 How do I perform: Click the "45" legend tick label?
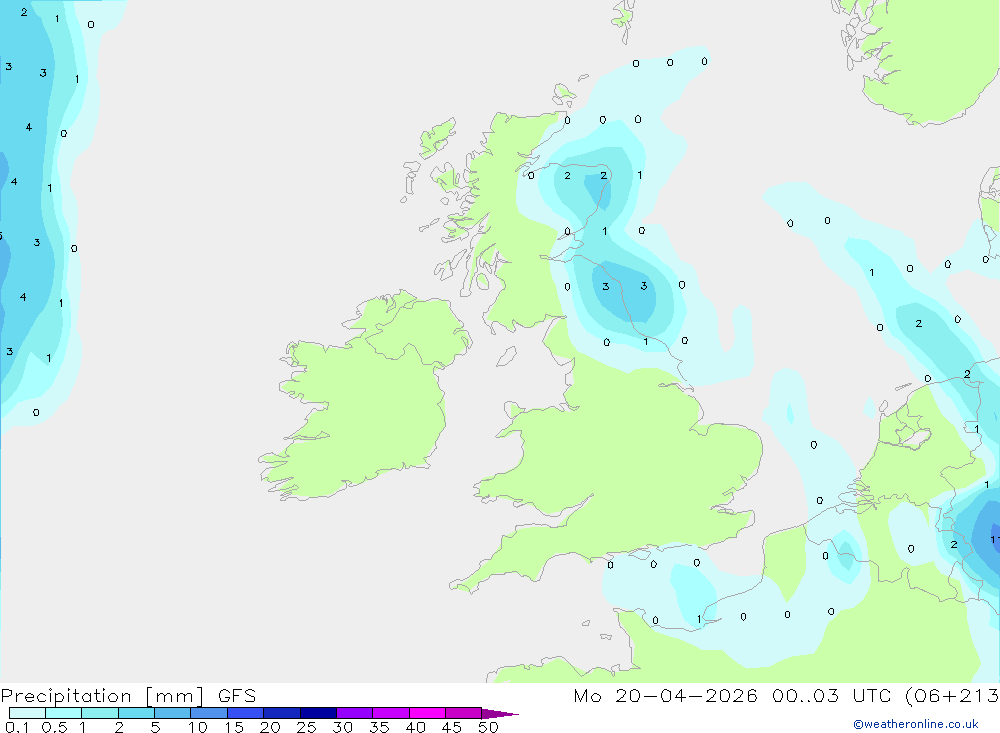(x=452, y=727)
